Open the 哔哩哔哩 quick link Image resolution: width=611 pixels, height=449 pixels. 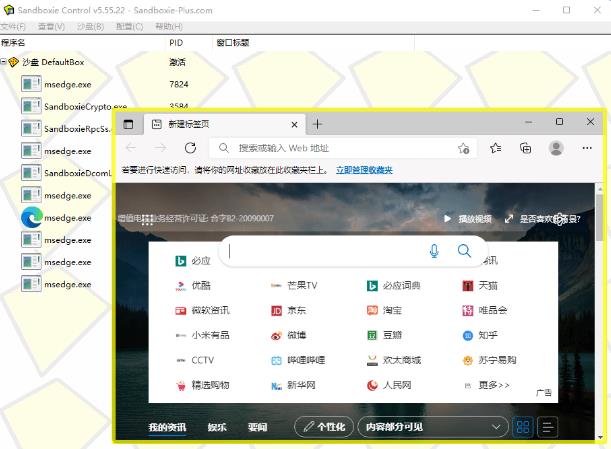tap(298, 360)
